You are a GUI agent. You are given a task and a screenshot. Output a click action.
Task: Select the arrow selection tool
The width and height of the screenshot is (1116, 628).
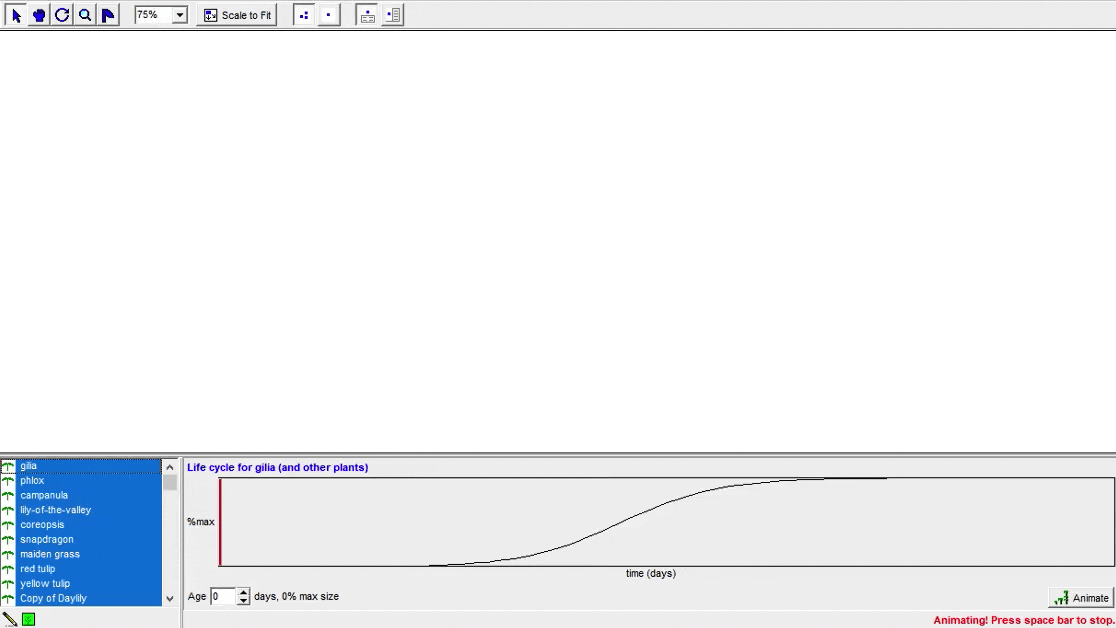(x=14, y=14)
